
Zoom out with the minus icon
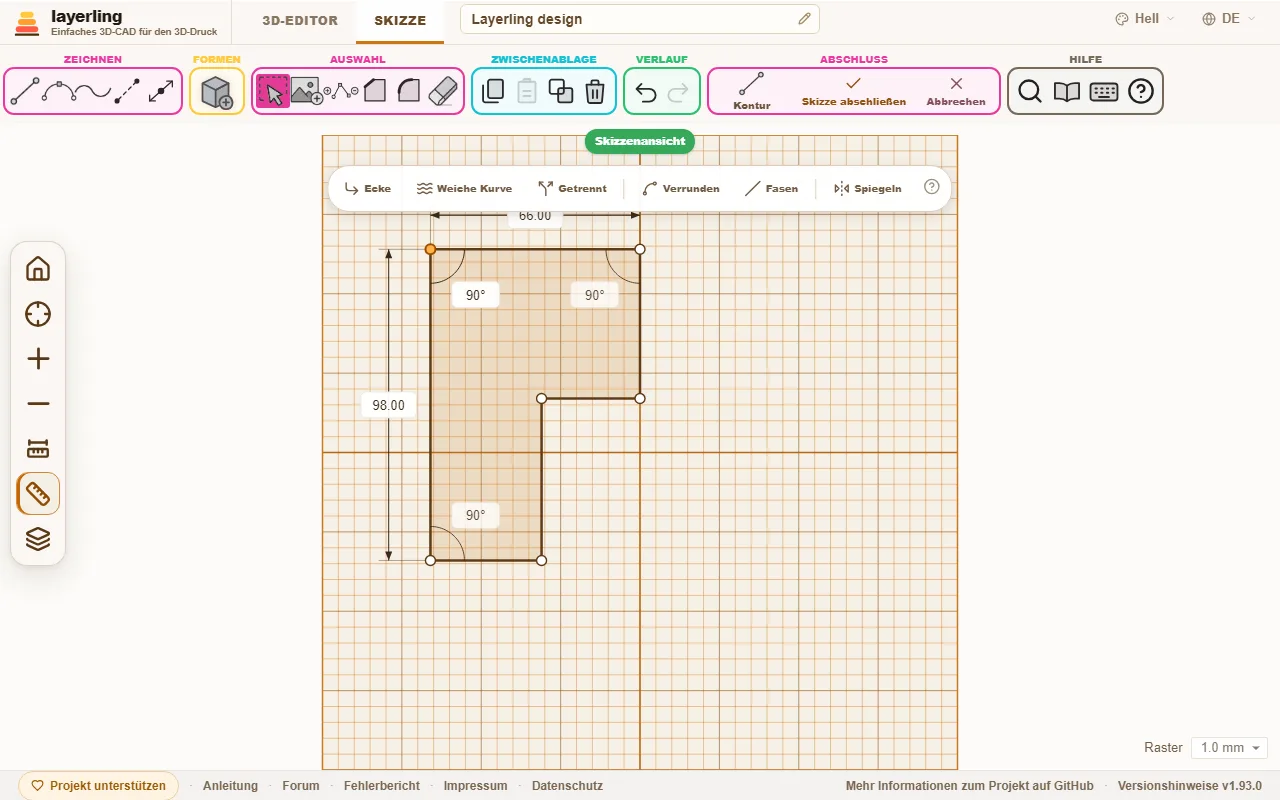tap(38, 404)
